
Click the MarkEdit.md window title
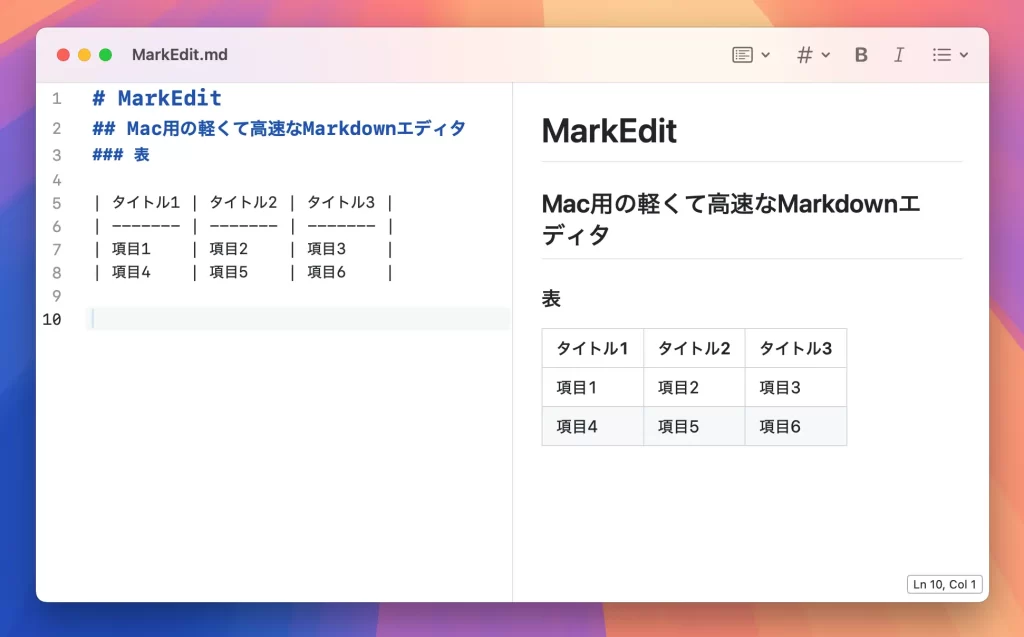pyautogui.click(x=180, y=54)
